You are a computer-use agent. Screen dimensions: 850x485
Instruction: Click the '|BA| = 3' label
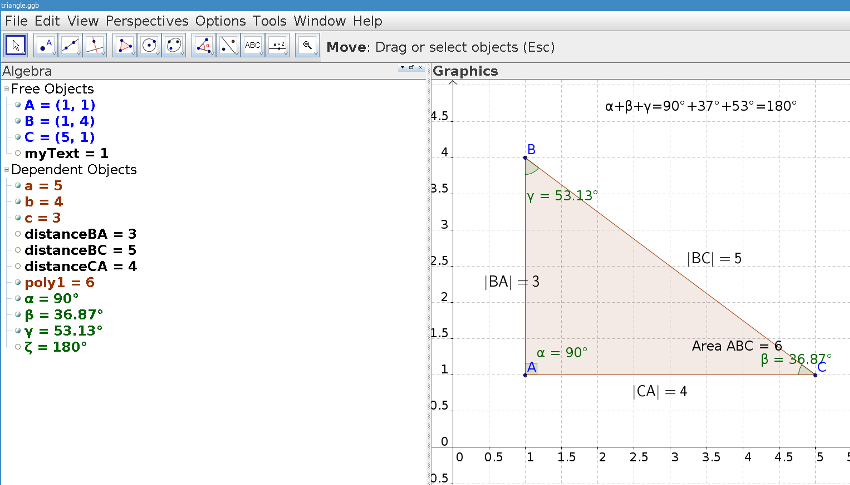512,282
